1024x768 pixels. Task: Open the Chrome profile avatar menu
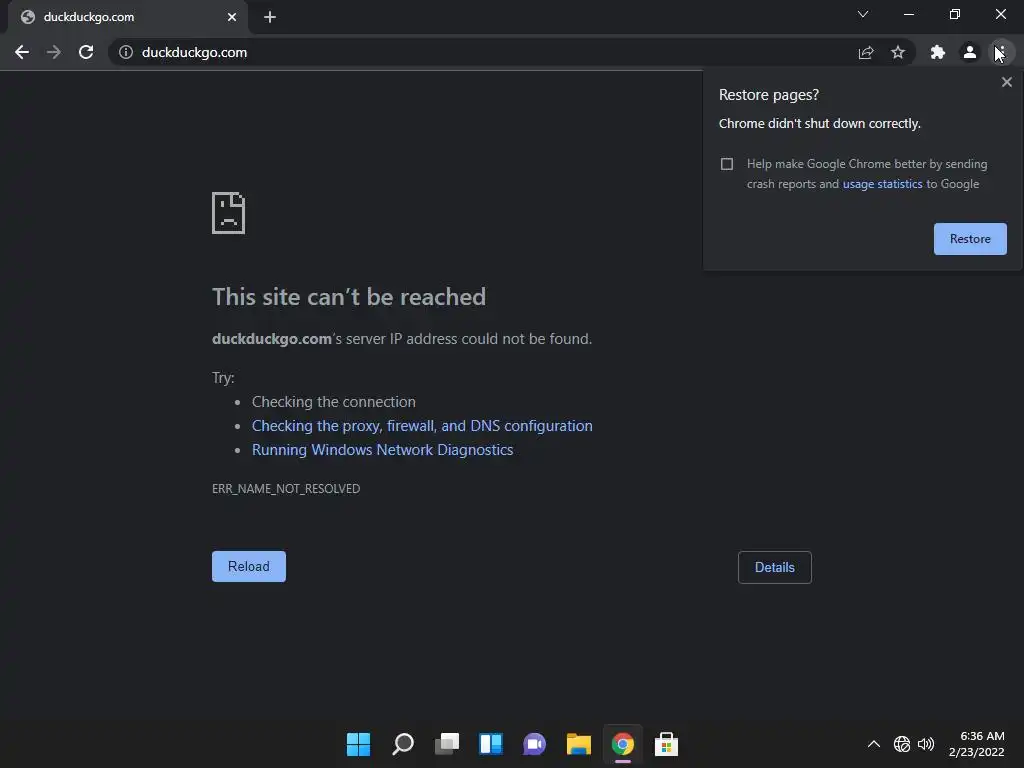tap(970, 52)
